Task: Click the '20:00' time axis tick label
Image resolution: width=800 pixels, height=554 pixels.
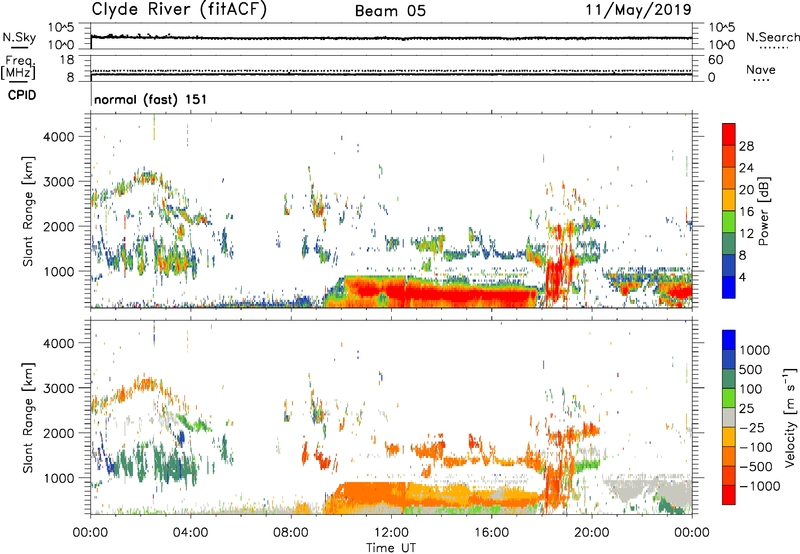Action: [591, 533]
